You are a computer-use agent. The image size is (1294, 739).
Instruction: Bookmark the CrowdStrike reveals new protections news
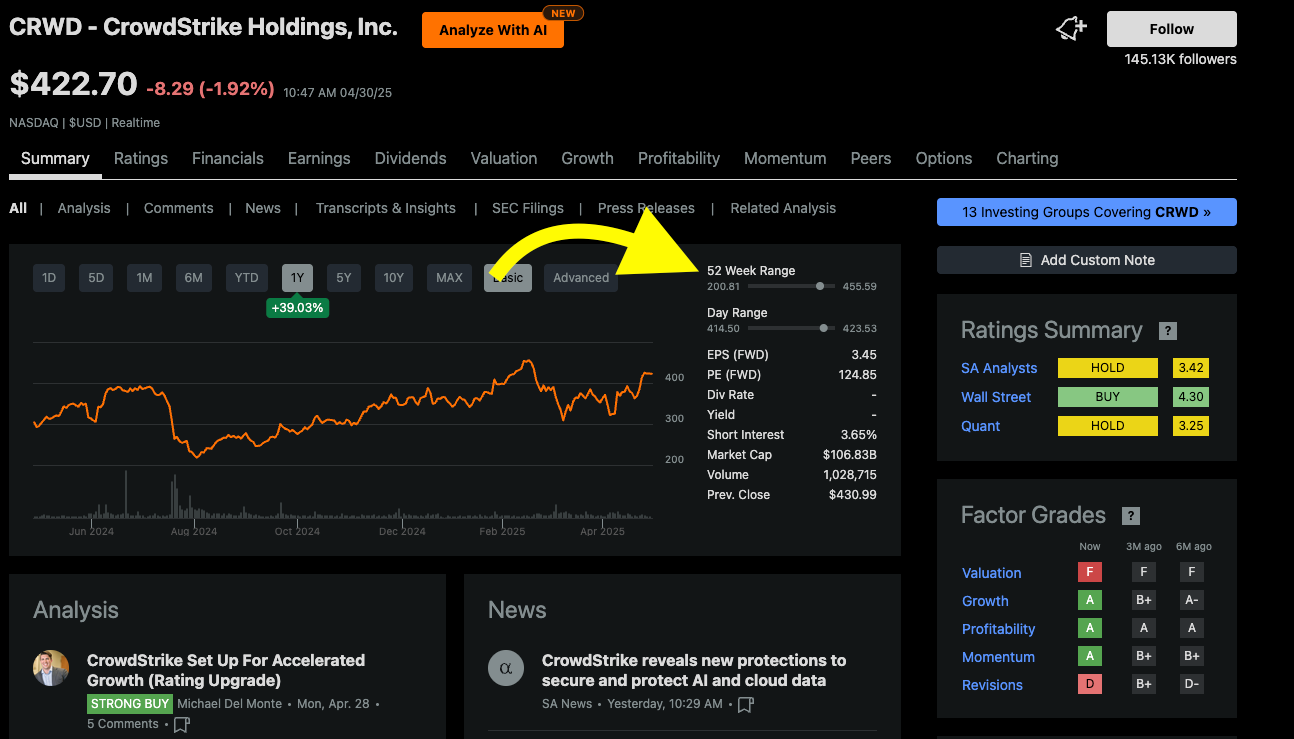coord(745,704)
